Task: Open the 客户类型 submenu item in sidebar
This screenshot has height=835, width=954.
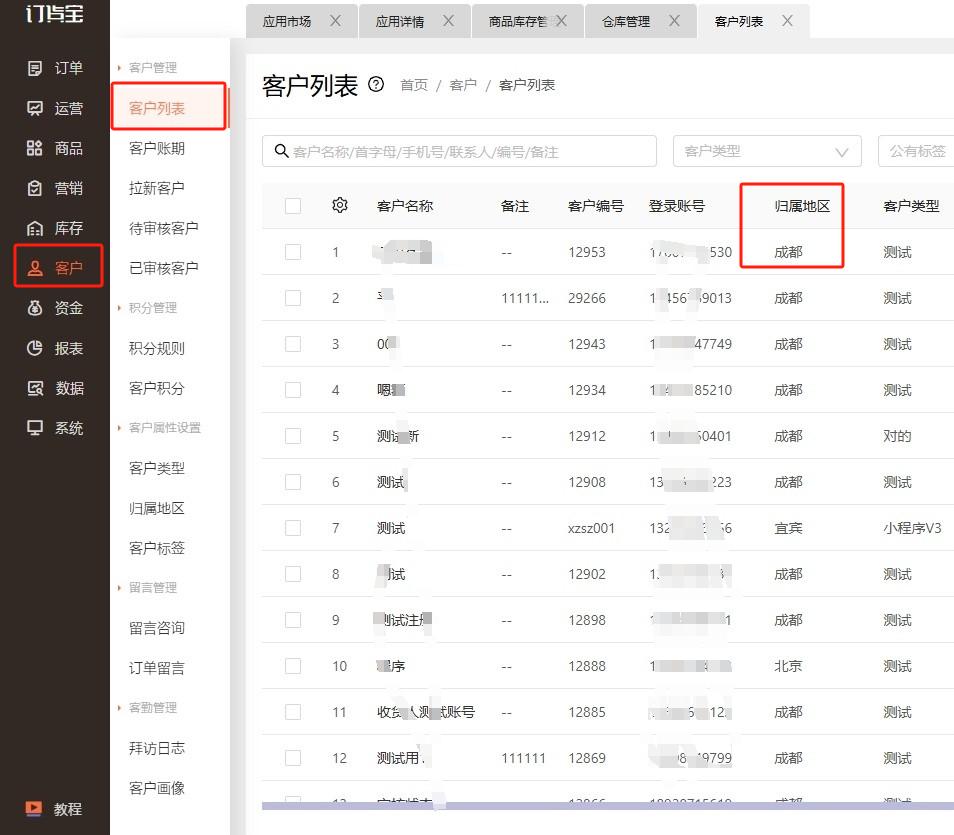Action: [157, 468]
